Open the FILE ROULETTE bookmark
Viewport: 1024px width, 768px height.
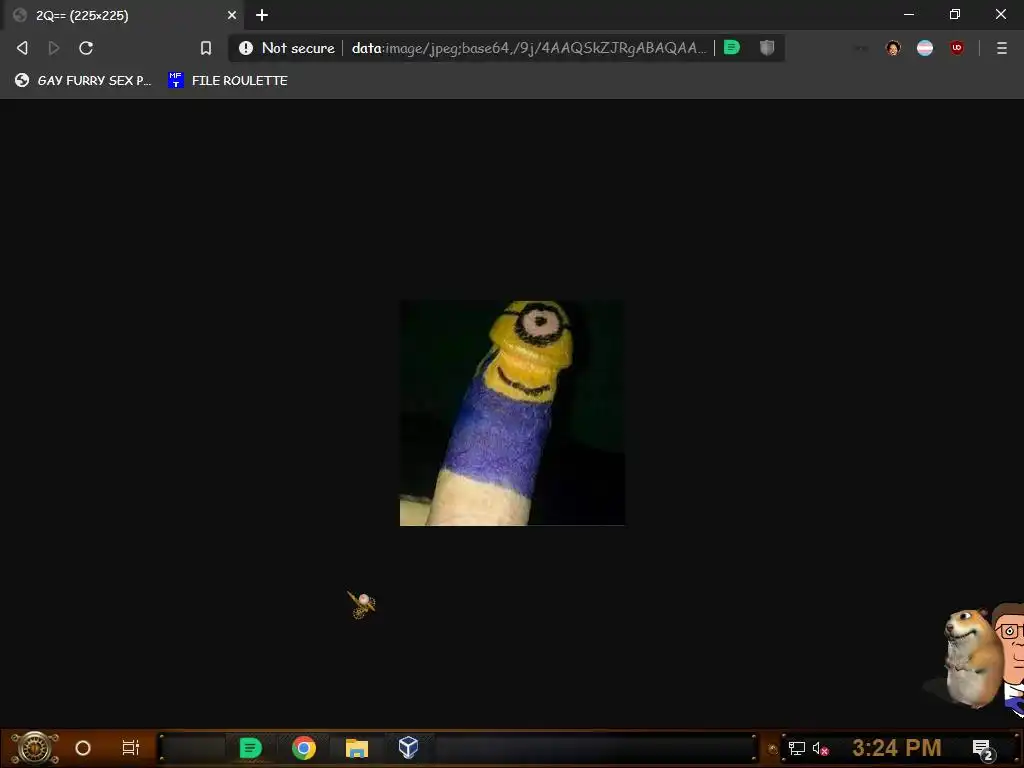228,80
